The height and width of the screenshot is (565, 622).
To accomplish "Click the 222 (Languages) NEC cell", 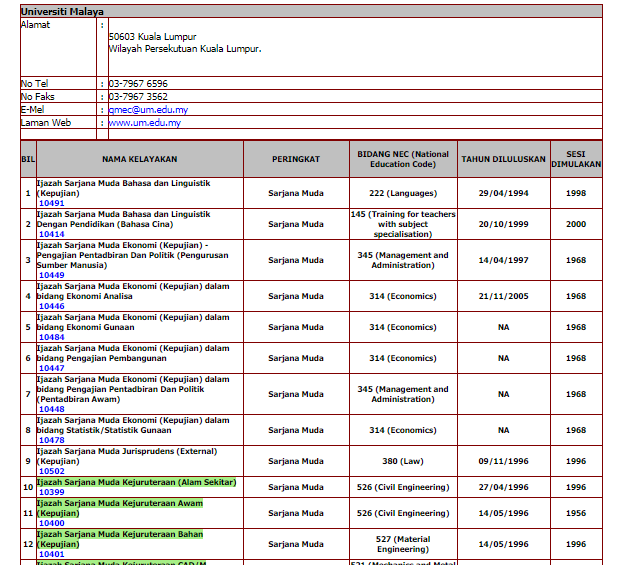I will 403,193.
